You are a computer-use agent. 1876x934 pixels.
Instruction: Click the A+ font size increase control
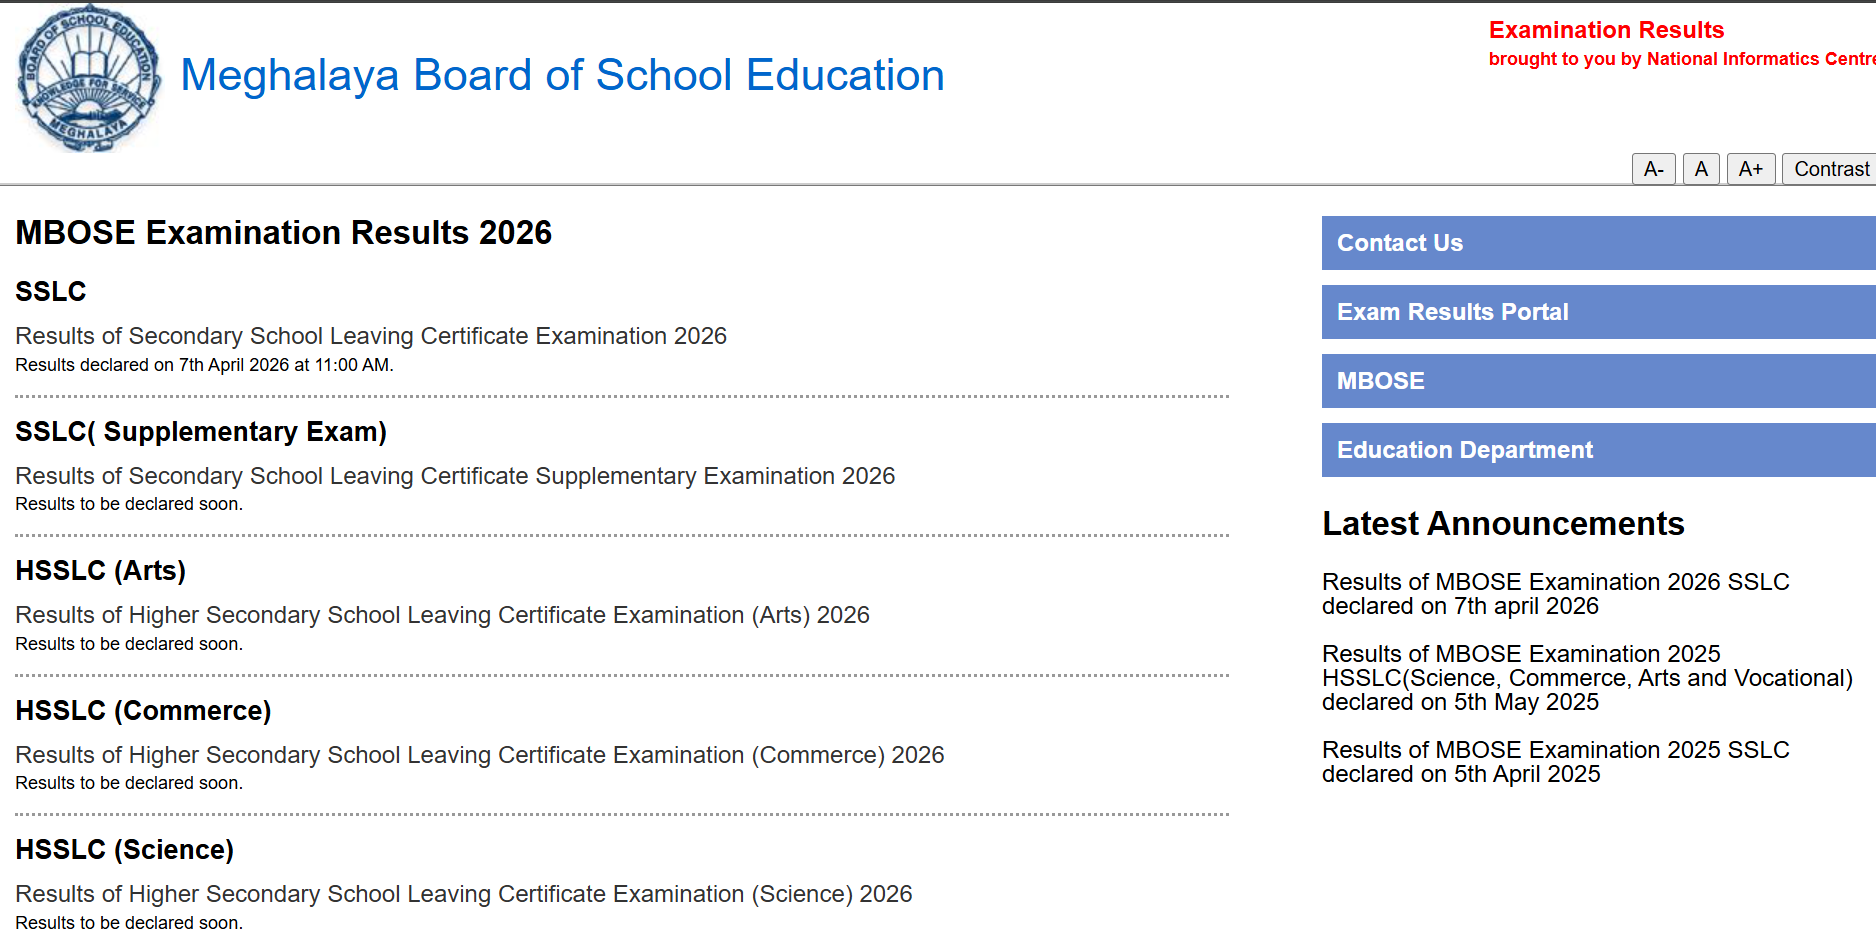pyautogui.click(x=1751, y=168)
